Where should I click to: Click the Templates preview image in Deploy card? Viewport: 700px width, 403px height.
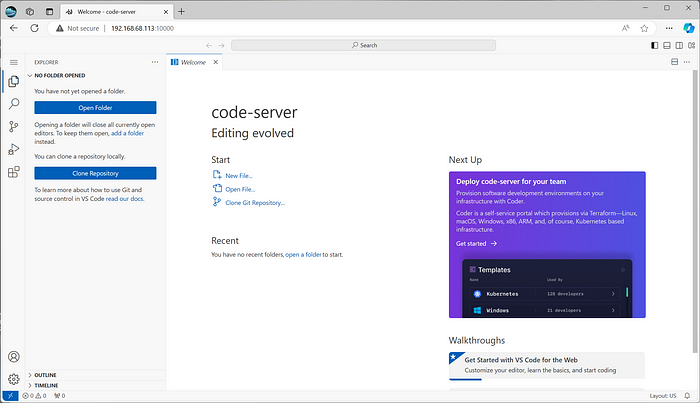[x=547, y=288]
